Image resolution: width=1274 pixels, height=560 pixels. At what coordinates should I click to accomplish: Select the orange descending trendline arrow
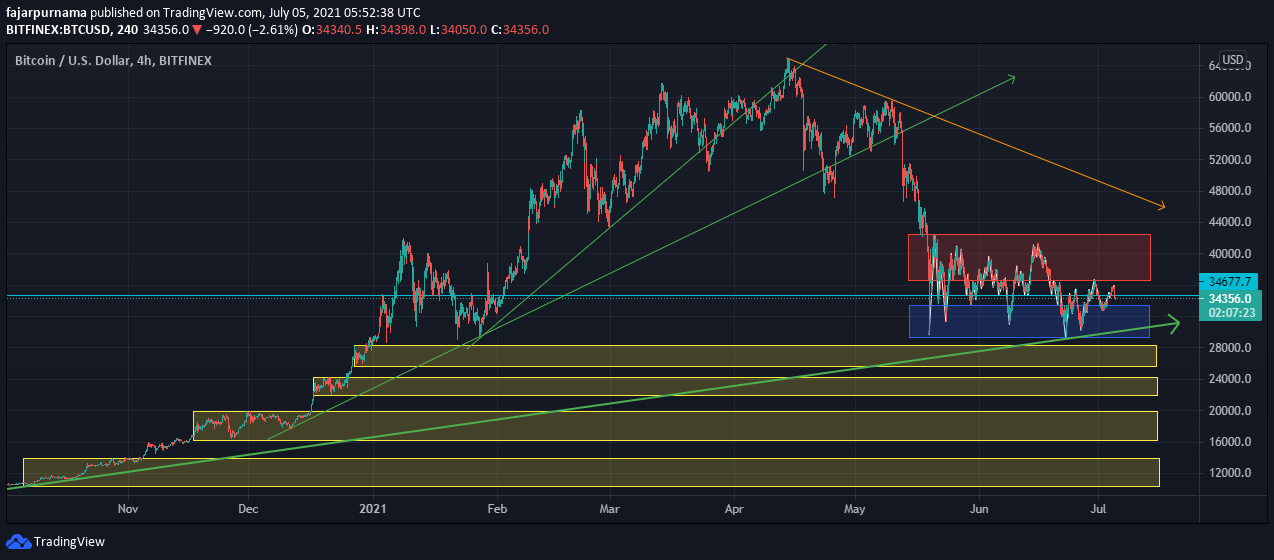point(978,134)
